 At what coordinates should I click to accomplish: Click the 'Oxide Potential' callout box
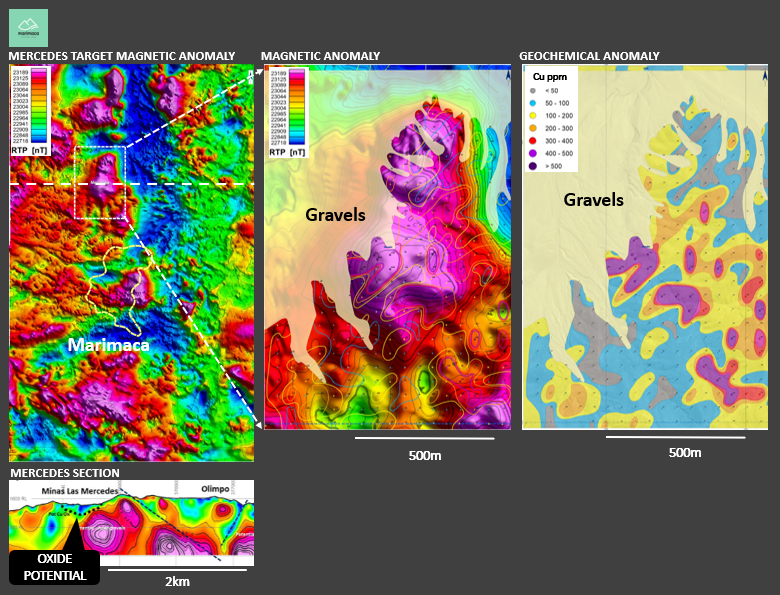point(55,567)
